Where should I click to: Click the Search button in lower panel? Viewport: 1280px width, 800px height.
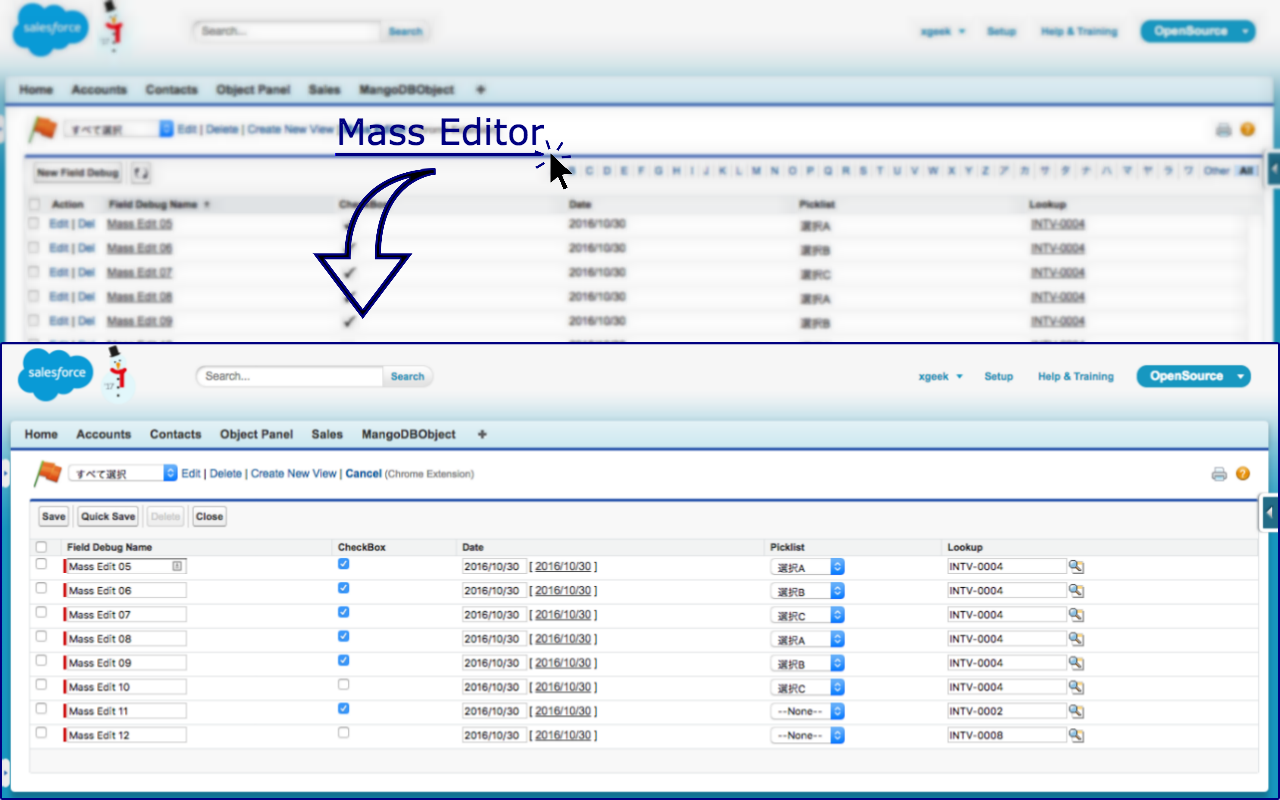pos(407,377)
